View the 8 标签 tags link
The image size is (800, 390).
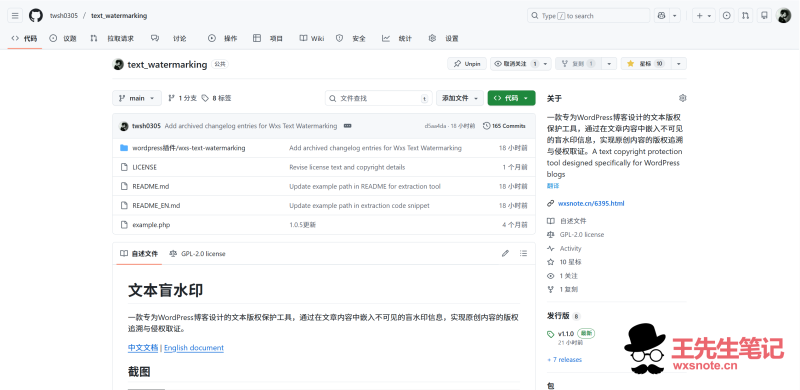[x=216, y=98]
